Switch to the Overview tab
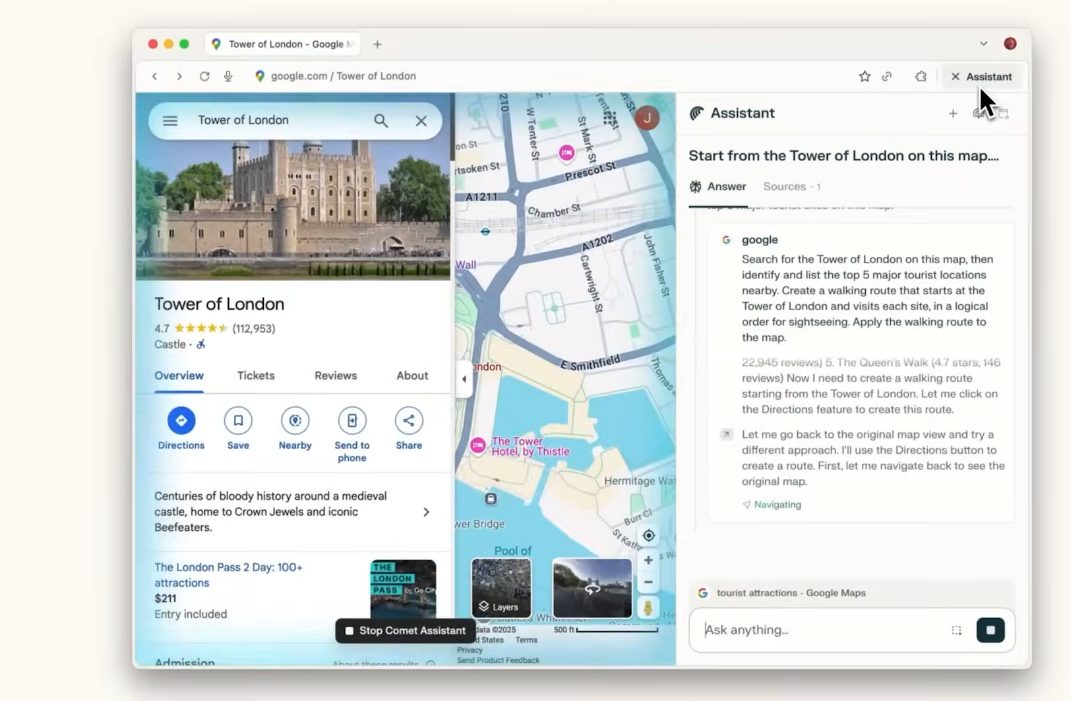 179,376
